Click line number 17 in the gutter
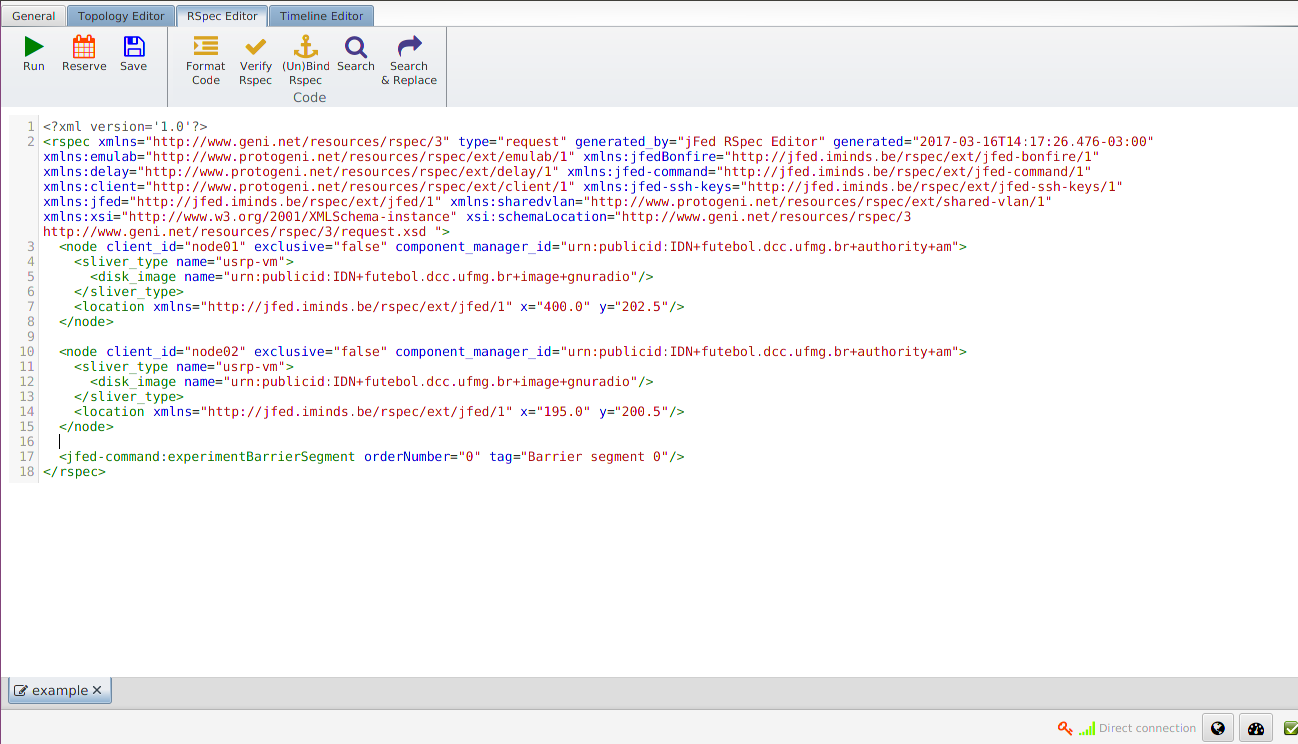1298x744 pixels. pyautogui.click(x=28, y=456)
